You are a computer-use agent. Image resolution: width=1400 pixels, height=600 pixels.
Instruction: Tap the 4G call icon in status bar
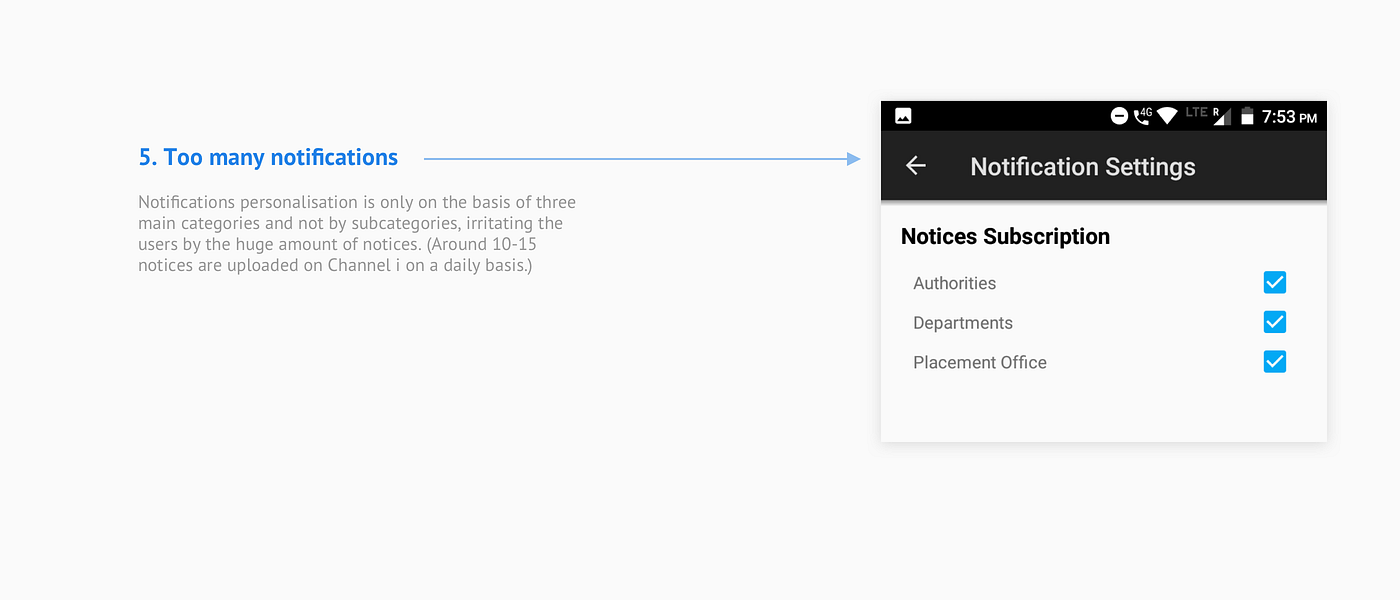tap(1141, 115)
